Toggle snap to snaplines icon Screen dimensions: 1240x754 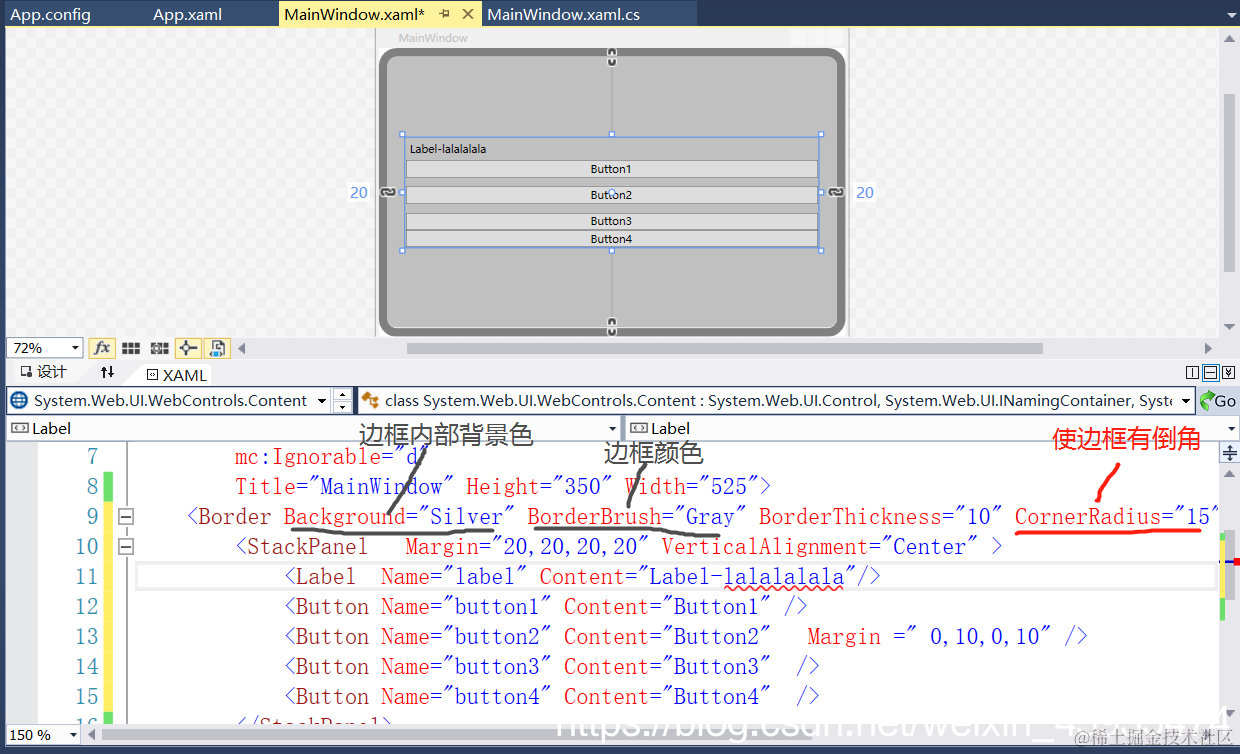tap(188, 348)
